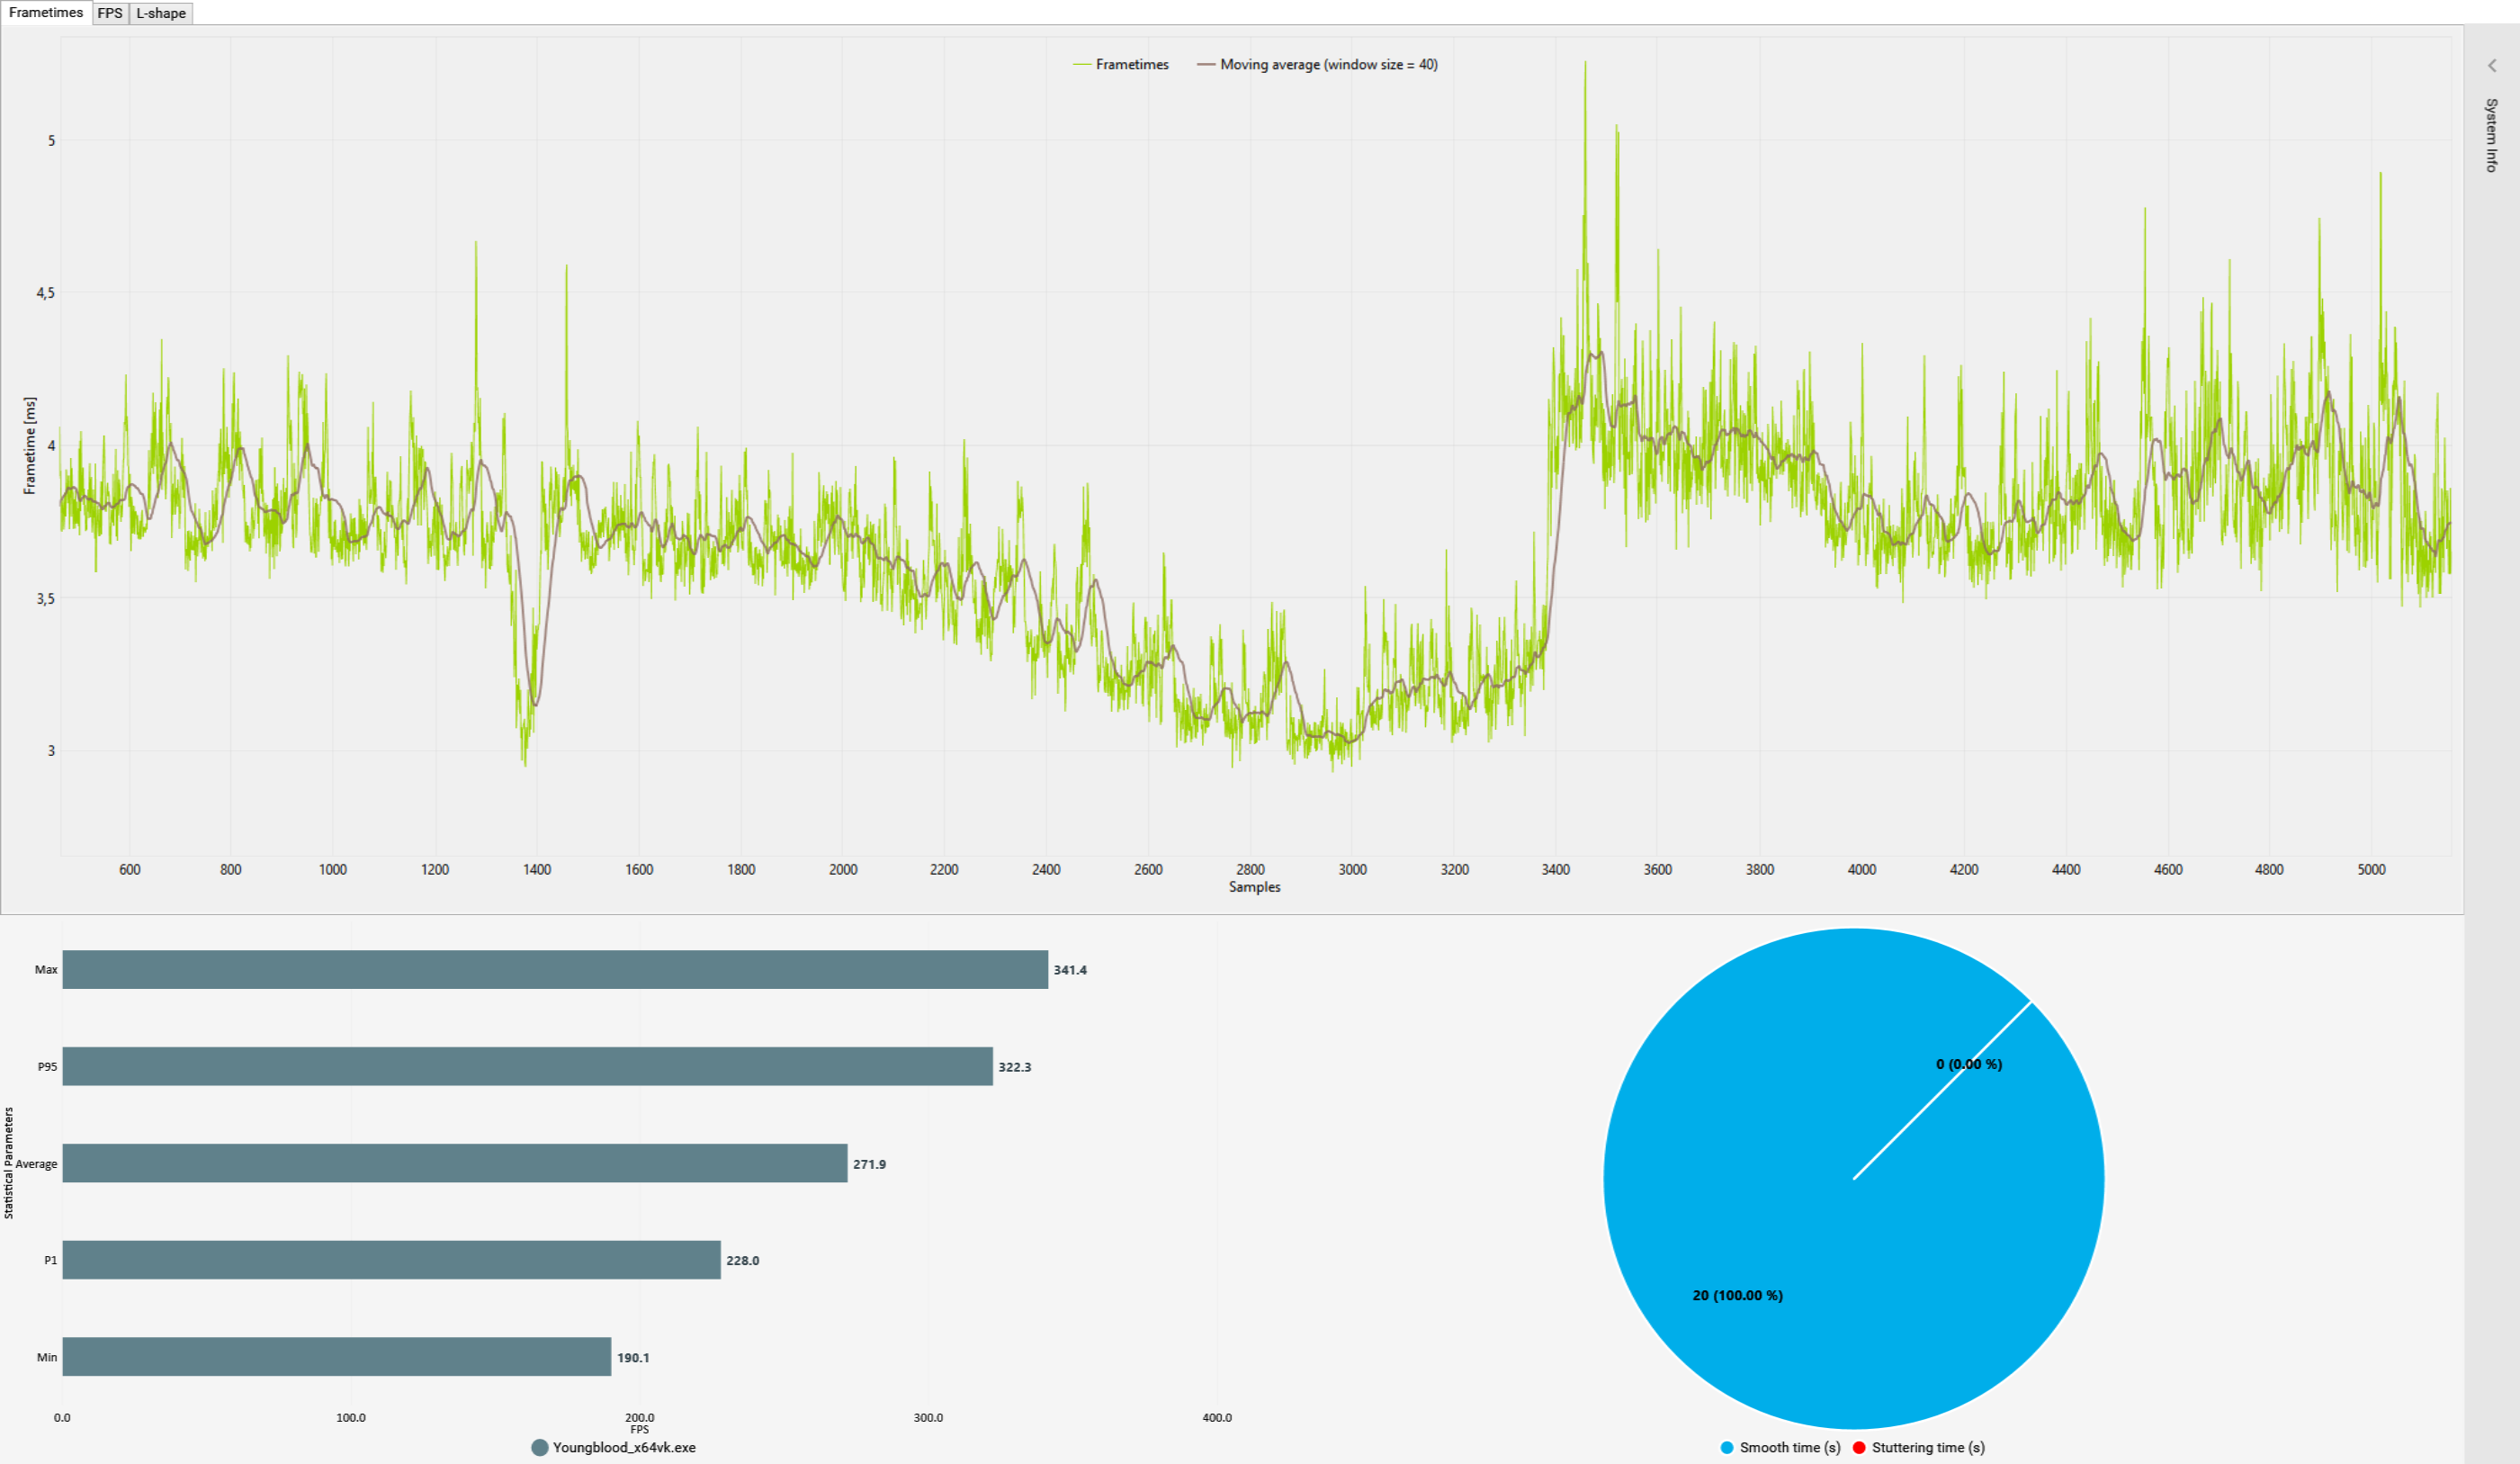Switch to the FPS tab
Screen dimensions: 2520x1464
(x=110, y=13)
